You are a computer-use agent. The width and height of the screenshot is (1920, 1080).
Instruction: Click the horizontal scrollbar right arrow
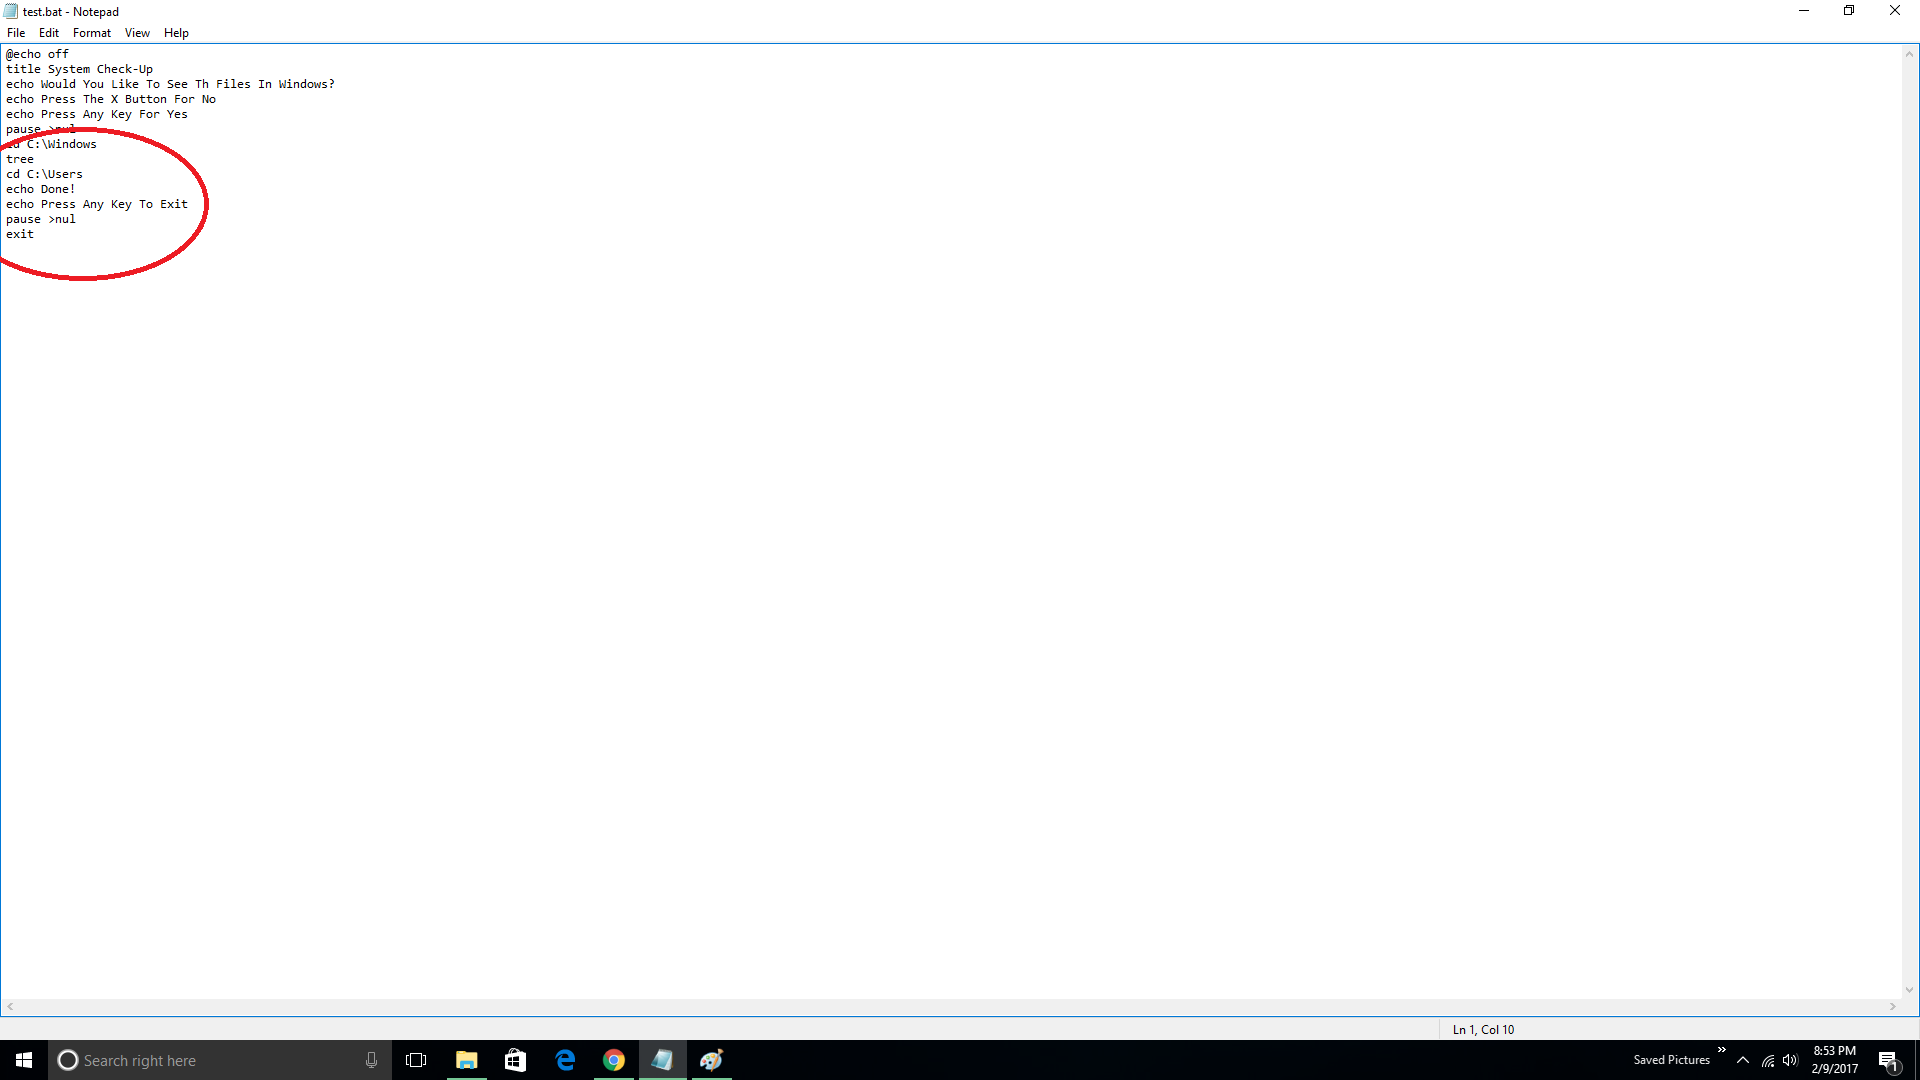click(x=1893, y=1007)
